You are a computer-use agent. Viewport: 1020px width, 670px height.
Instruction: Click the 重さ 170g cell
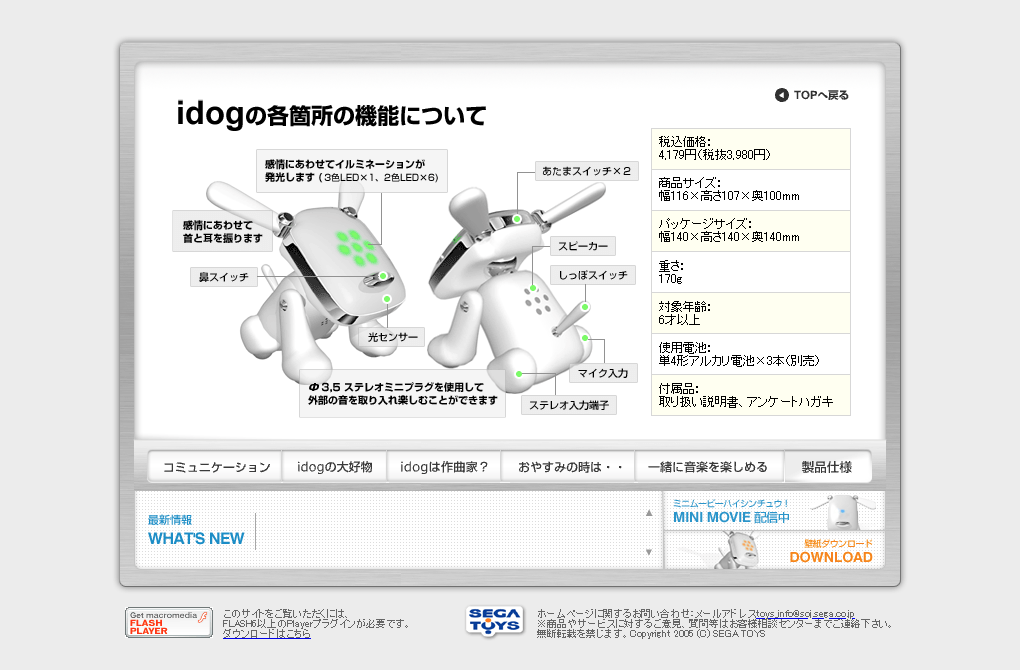pyautogui.click(x=751, y=272)
